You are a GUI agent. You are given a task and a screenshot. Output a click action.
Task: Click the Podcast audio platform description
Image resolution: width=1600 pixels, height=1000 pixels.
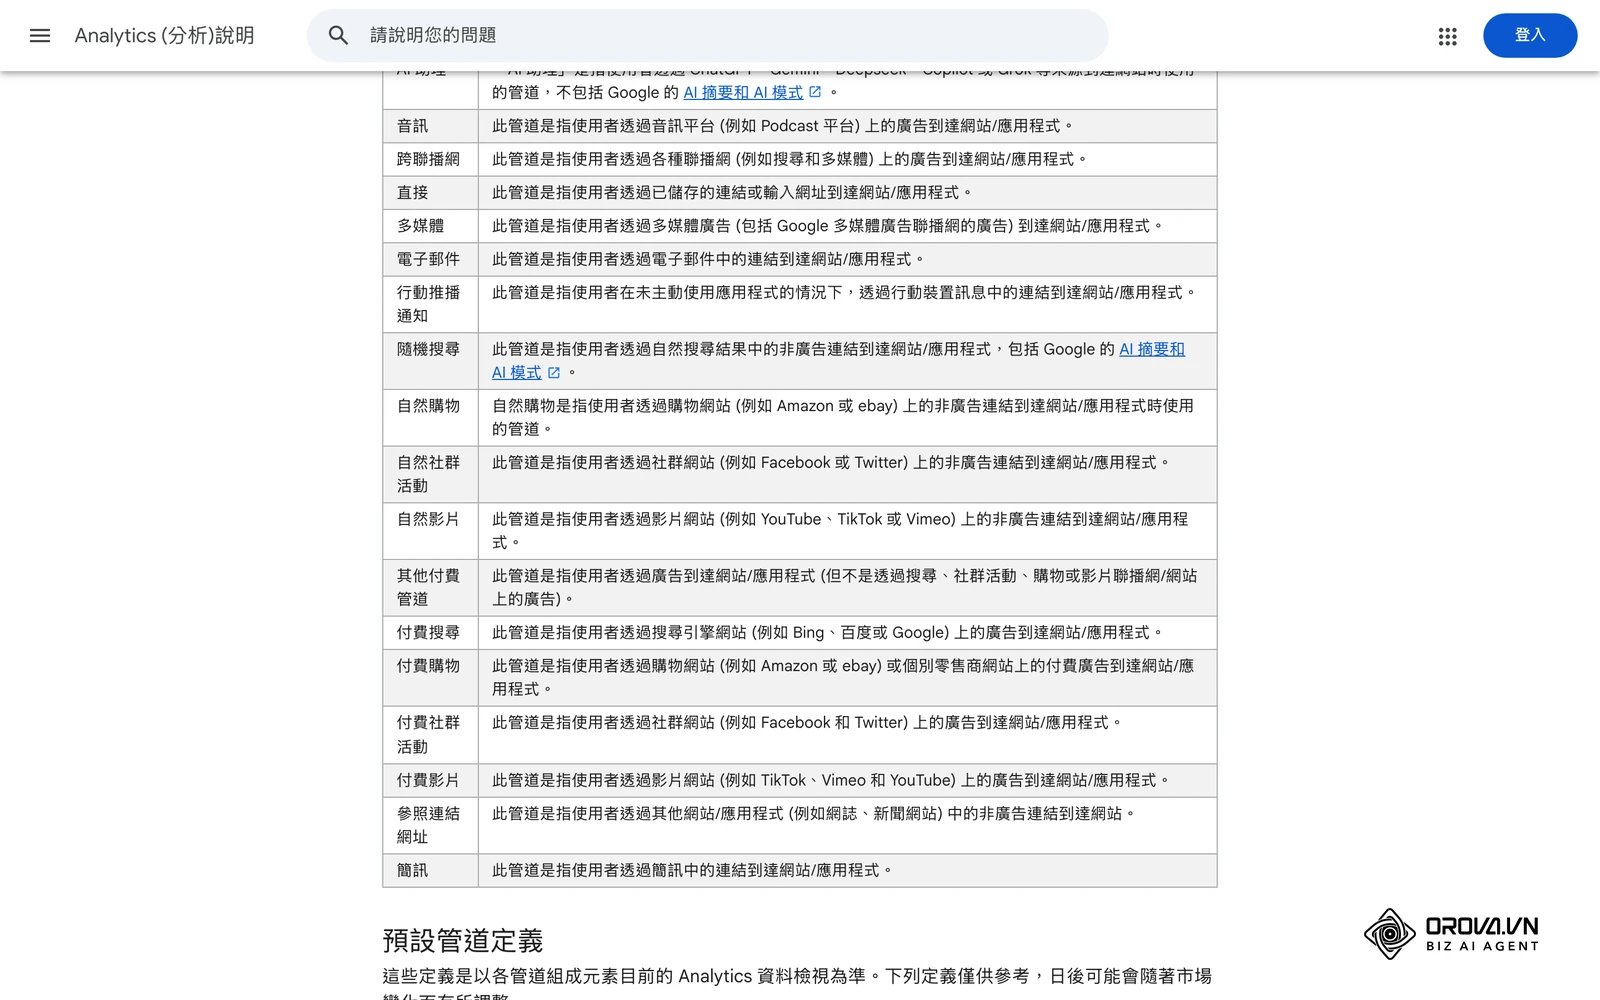782,126
